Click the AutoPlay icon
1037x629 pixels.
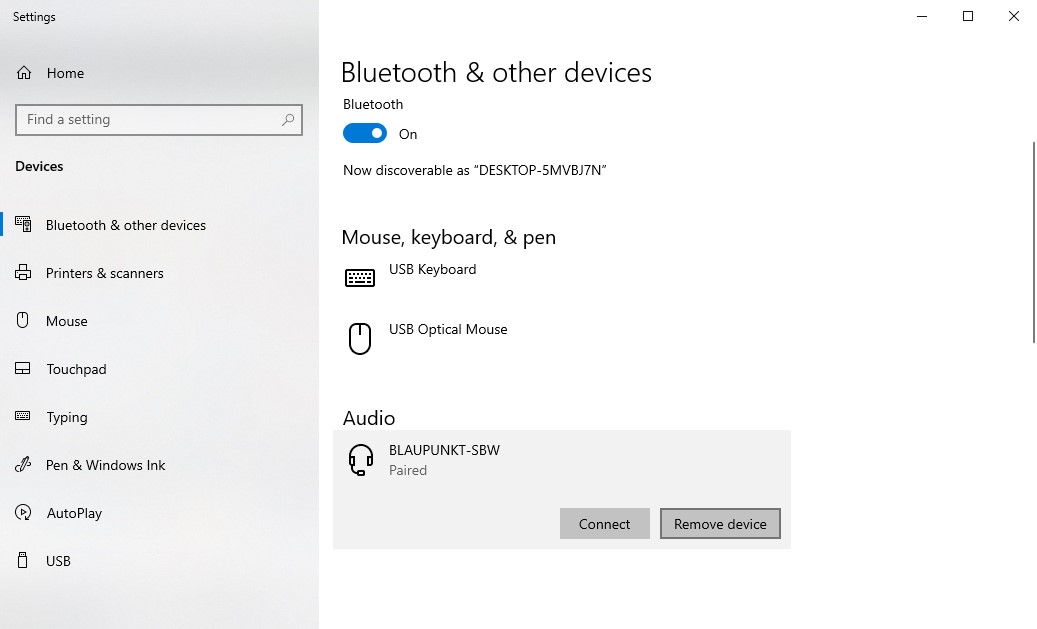coord(23,513)
